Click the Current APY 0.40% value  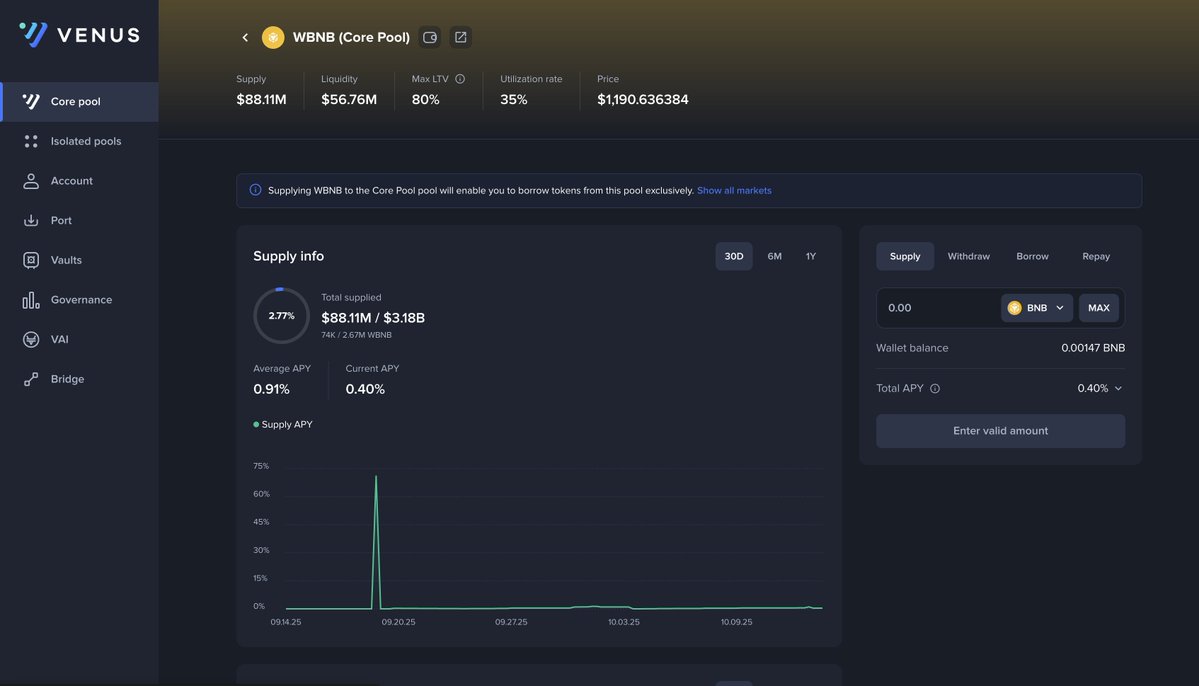click(365, 389)
